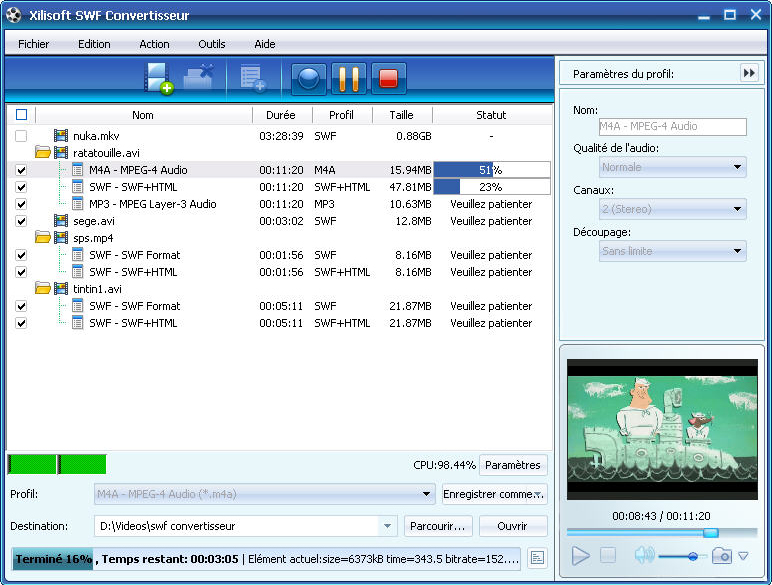Click the Add file toolbar icon

[x=159, y=78]
